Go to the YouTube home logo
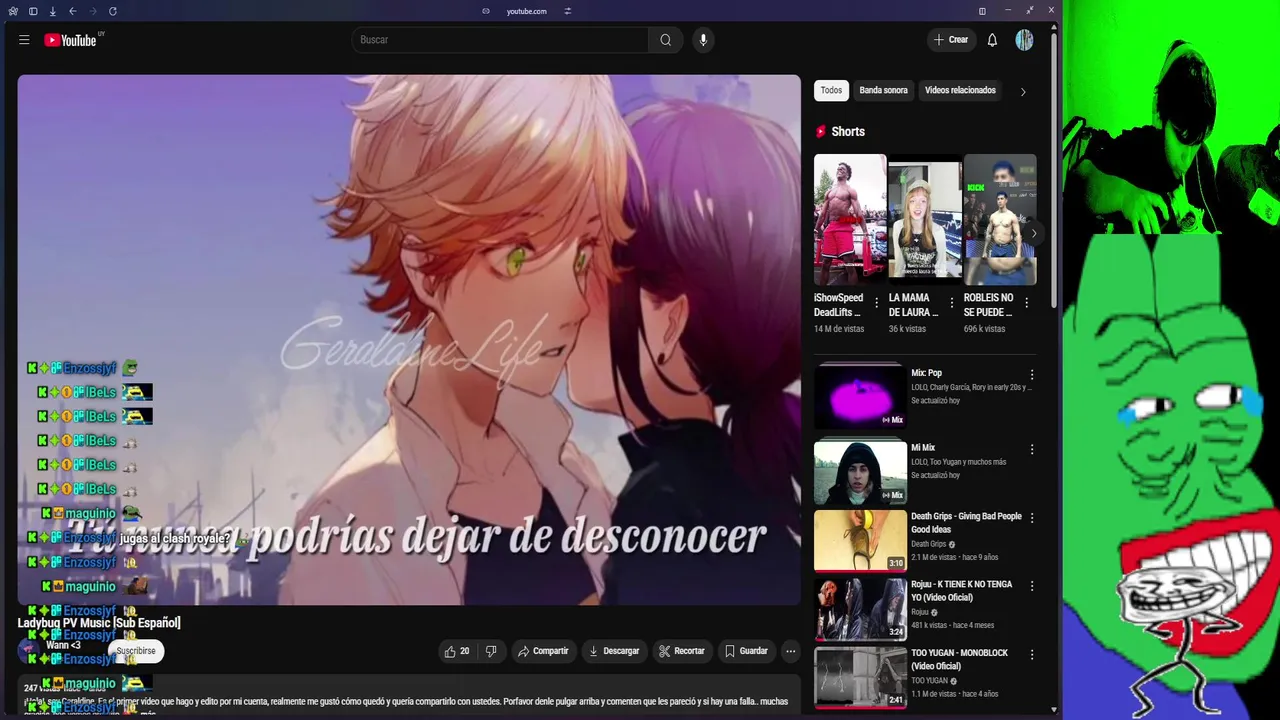This screenshot has width=1280, height=720. point(71,40)
